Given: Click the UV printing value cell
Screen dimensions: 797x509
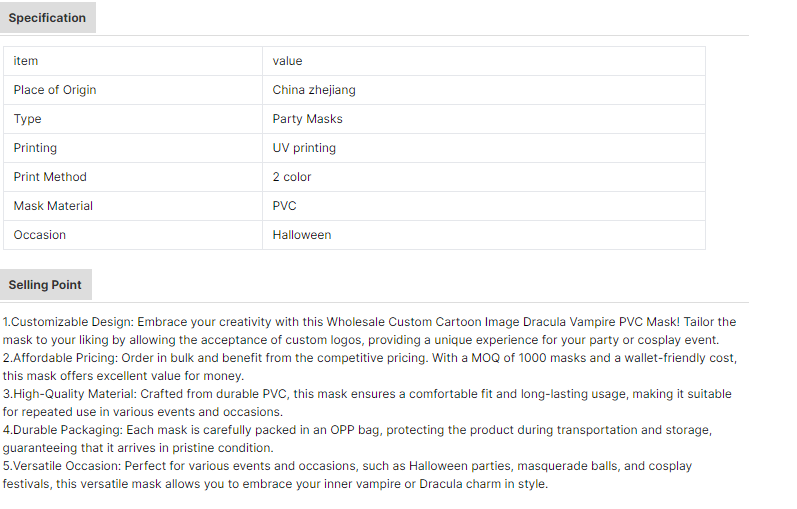Looking at the screenshot, I should 483,148.
